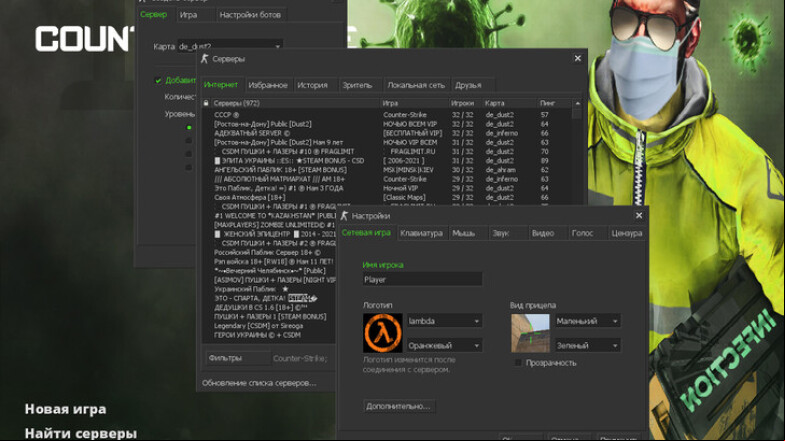785x441 pixels.
Task: Select the АДЕКВАТНЫЙ SERVER © row
Action: coord(386,133)
